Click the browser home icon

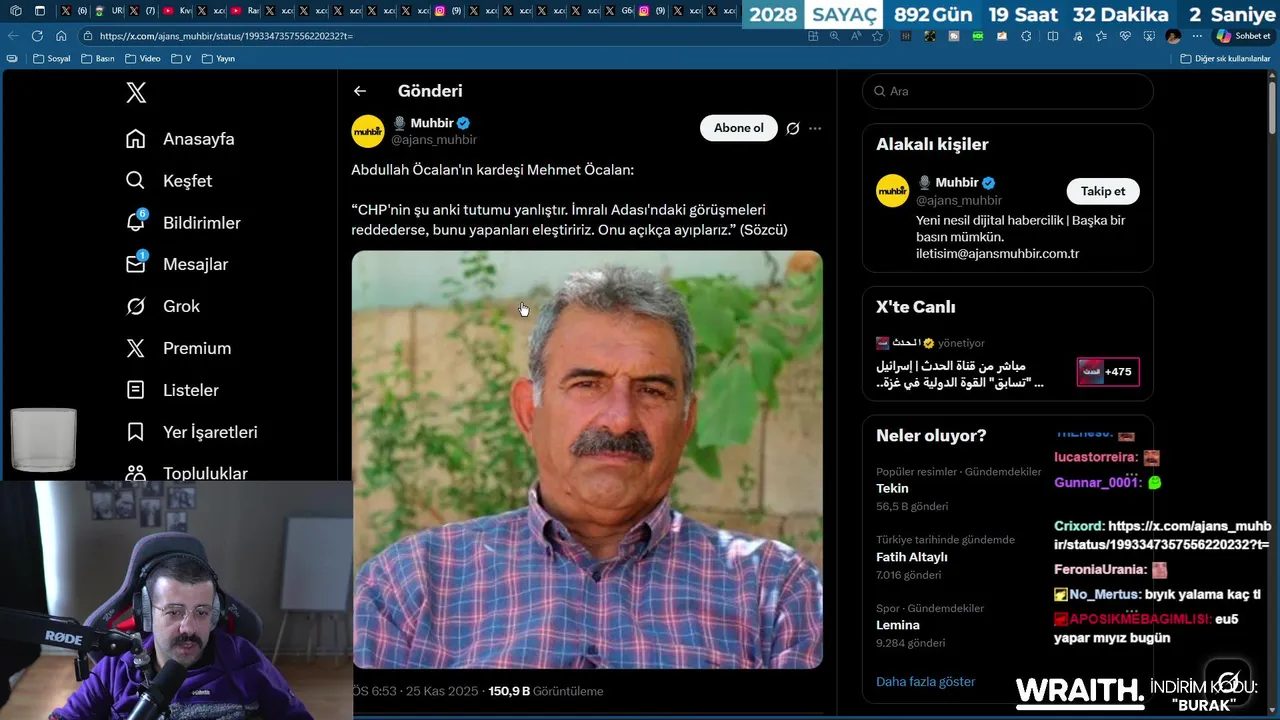[61, 36]
